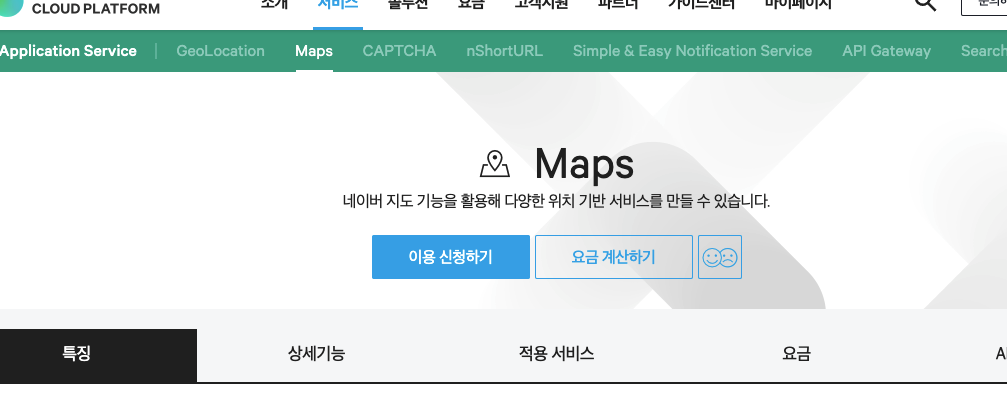Click the 이용 신청하기 button
This screenshot has width=1007, height=415.
[x=451, y=257]
